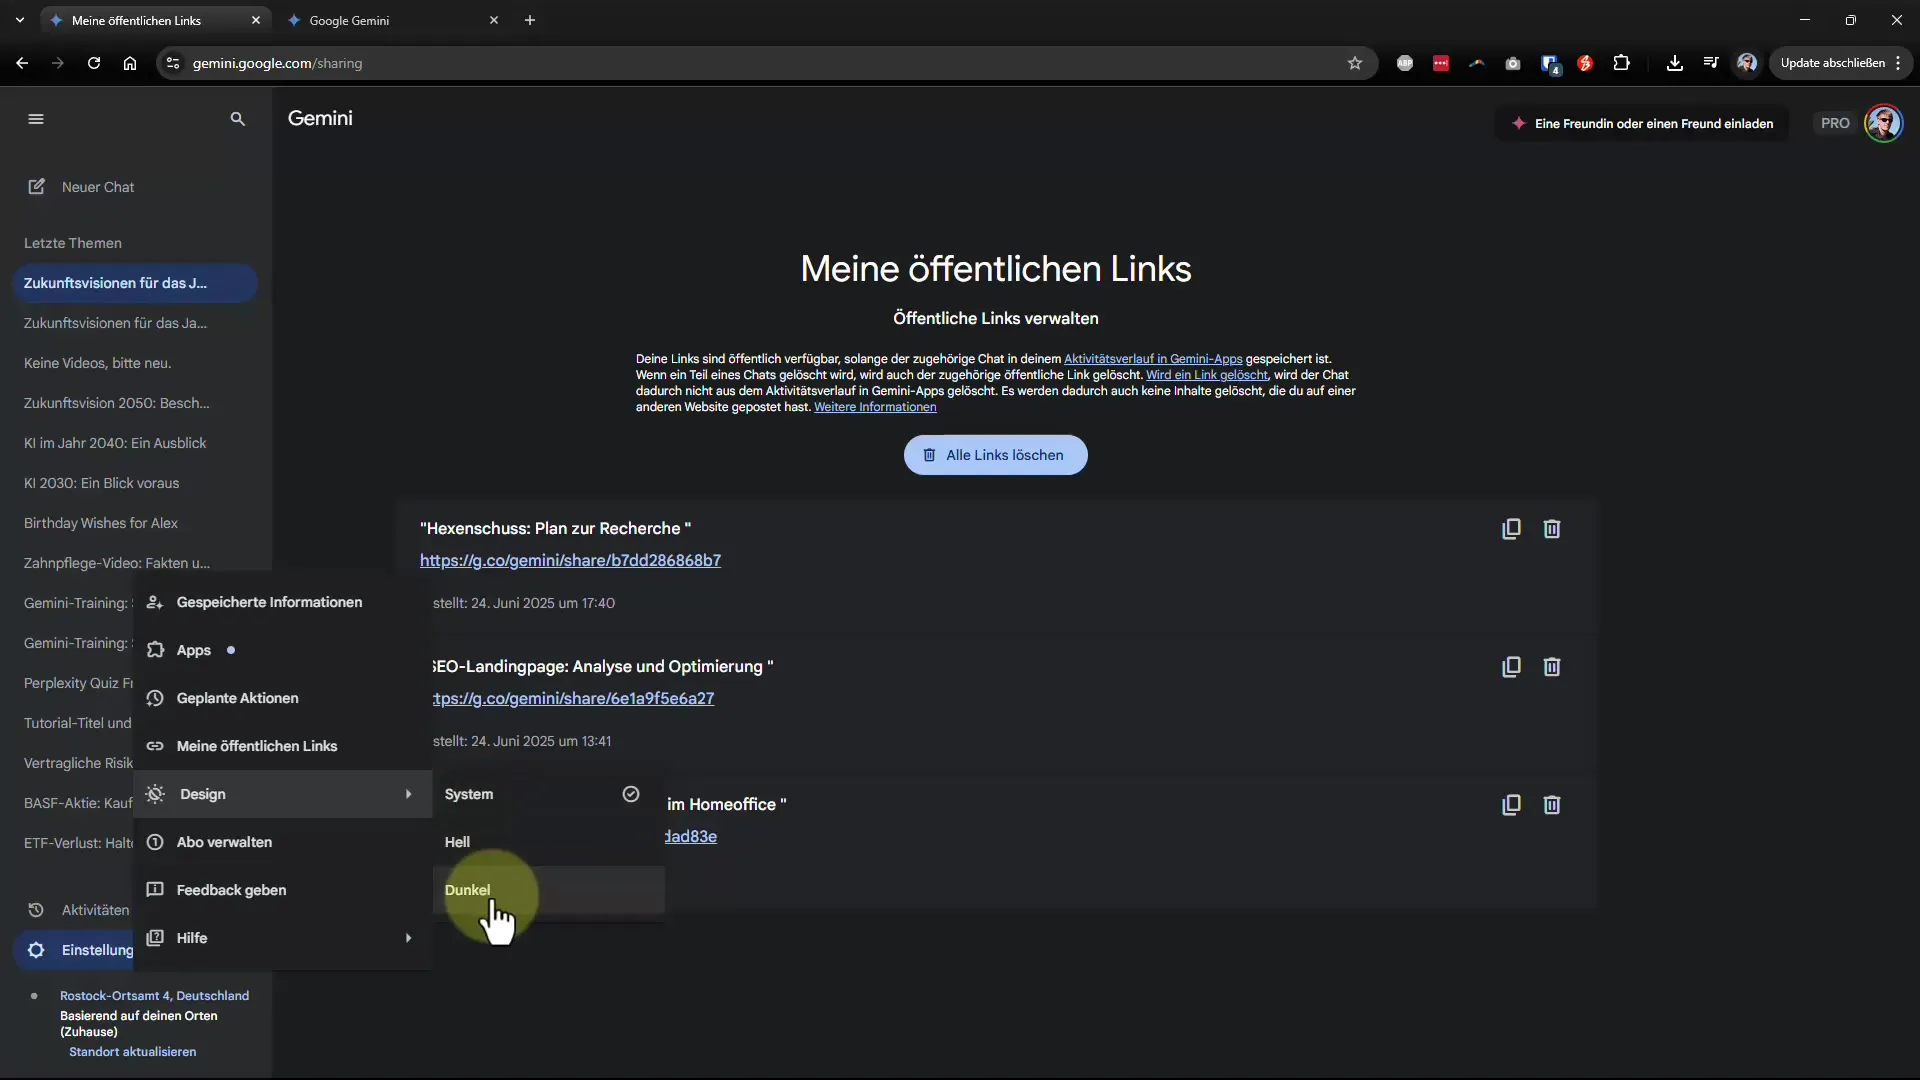This screenshot has width=1920, height=1080.
Task: Copy the SEO-Landingpage share link
Action: (1511, 667)
